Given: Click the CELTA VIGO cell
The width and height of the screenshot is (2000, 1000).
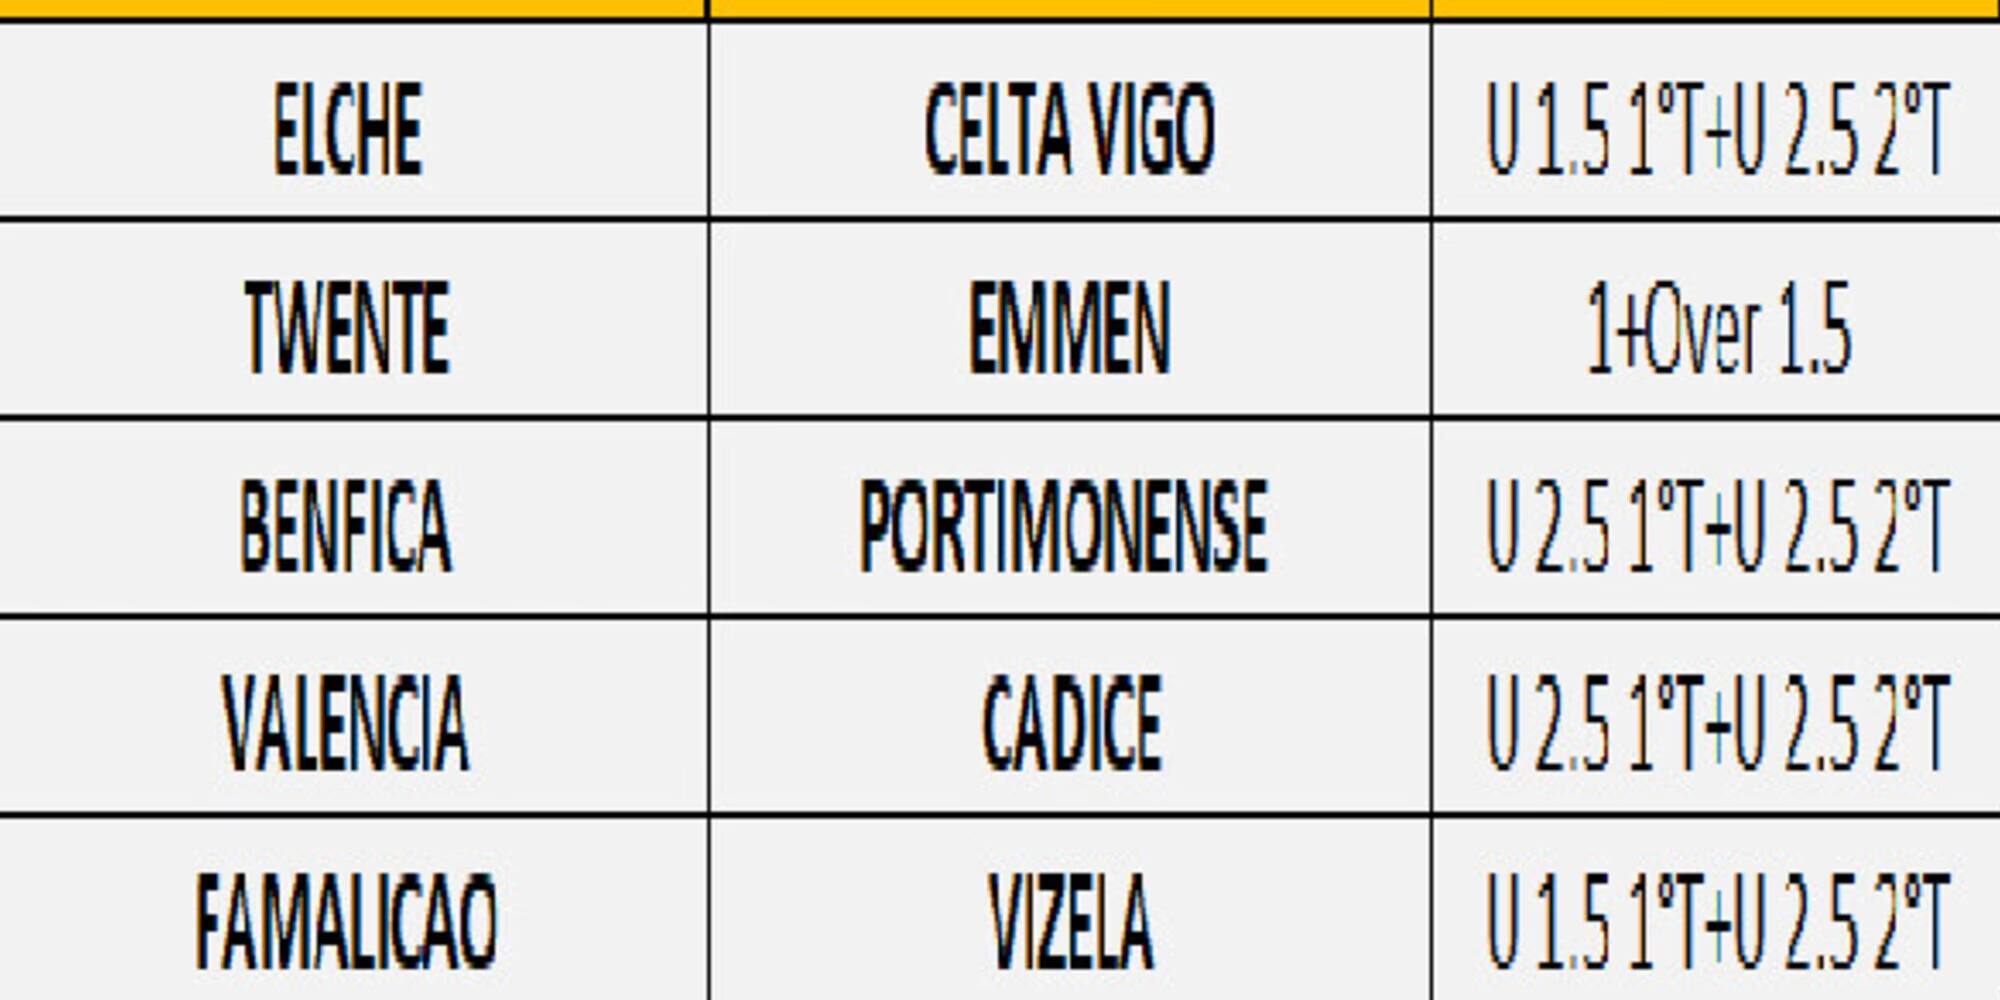Looking at the screenshot, I should (1069, 130).
